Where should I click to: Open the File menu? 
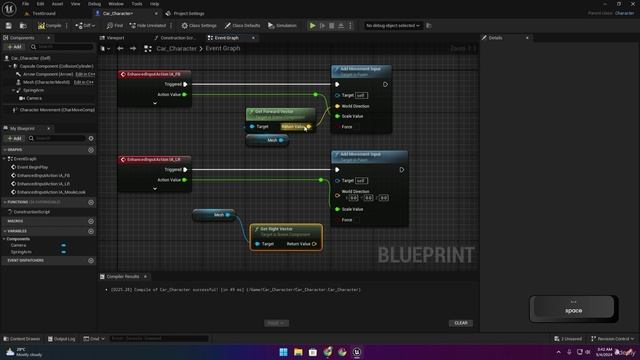tap(25, 4)
